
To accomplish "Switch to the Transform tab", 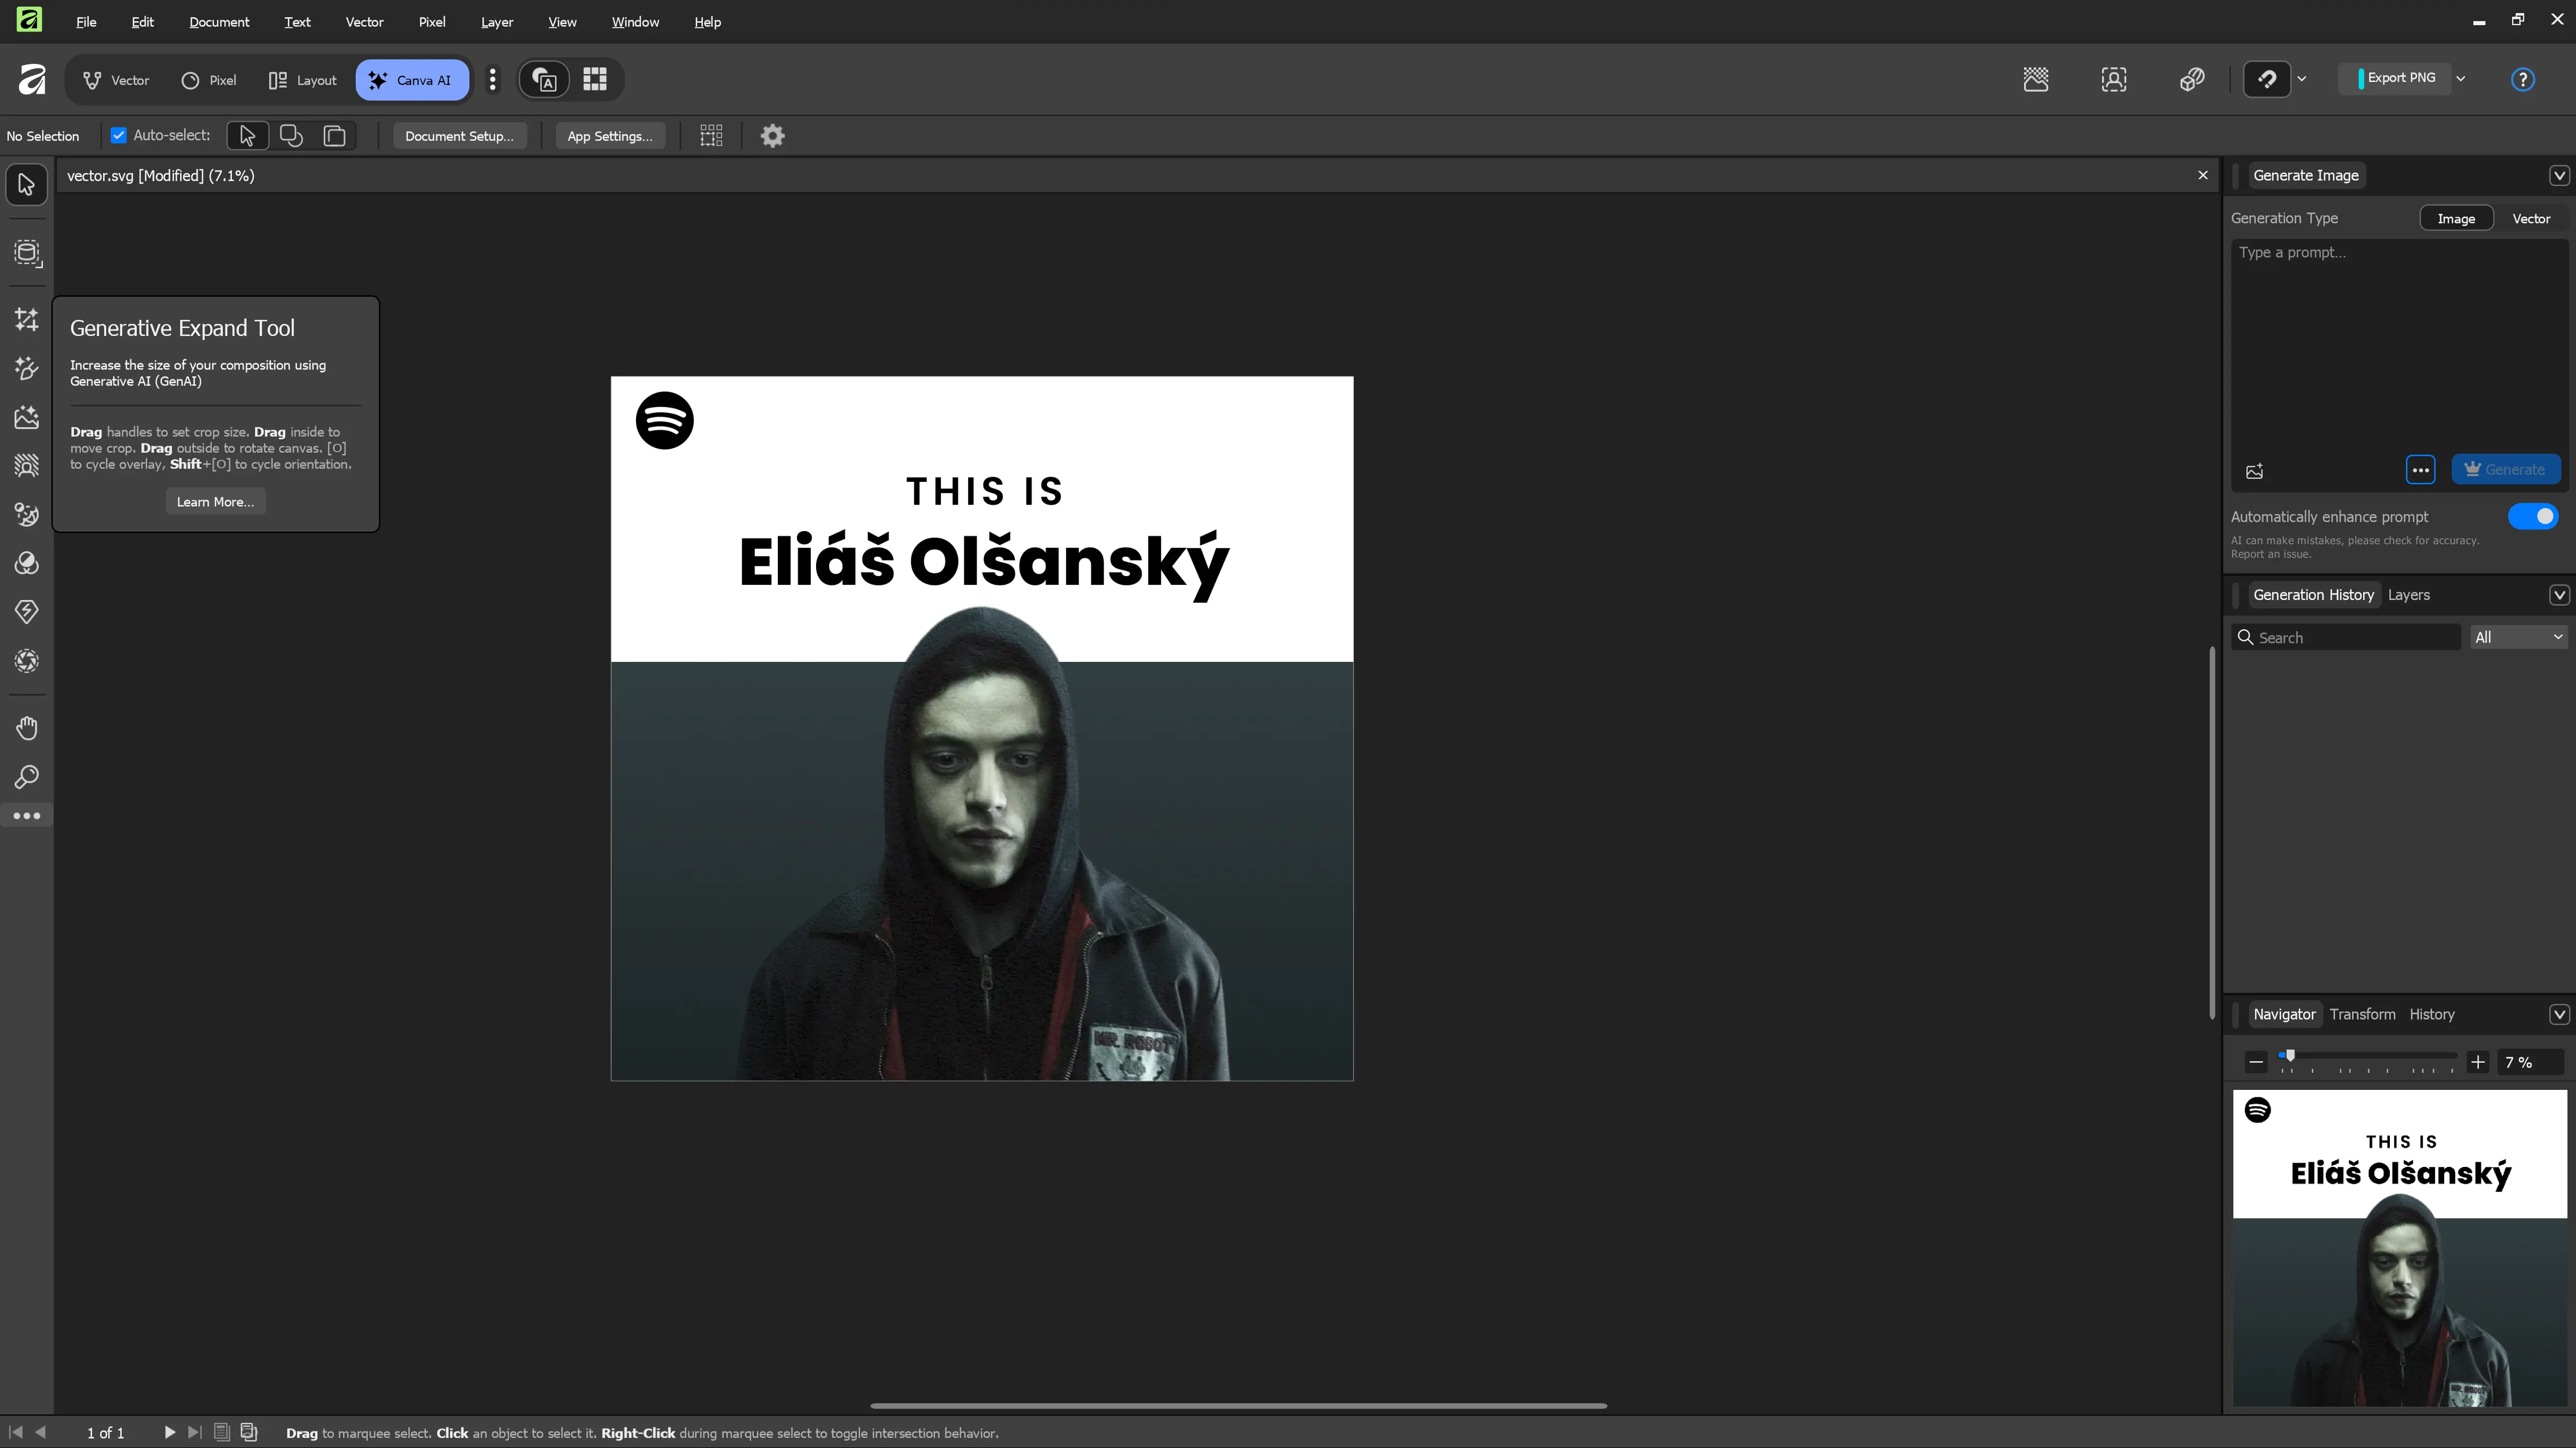I will click(x=2362, y=1014).
